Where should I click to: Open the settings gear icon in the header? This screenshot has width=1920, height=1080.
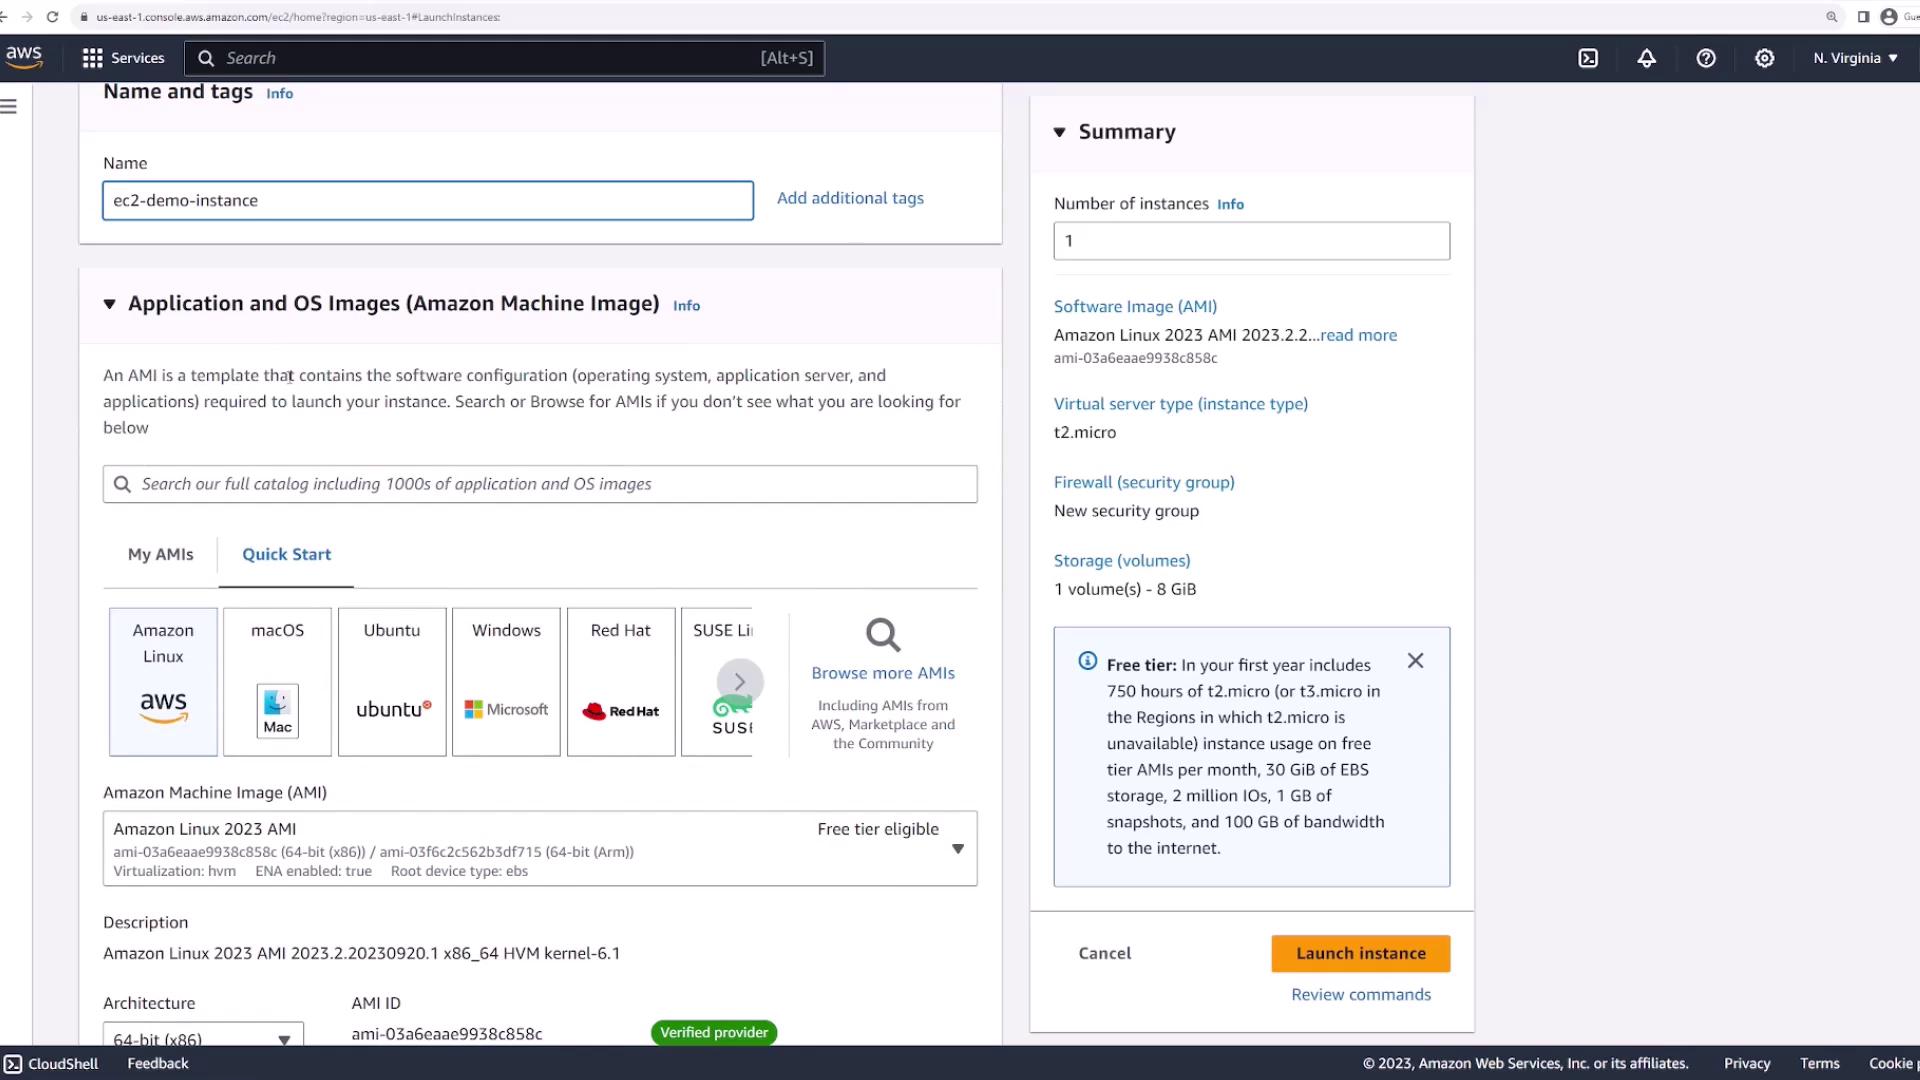click(1765, 58)
